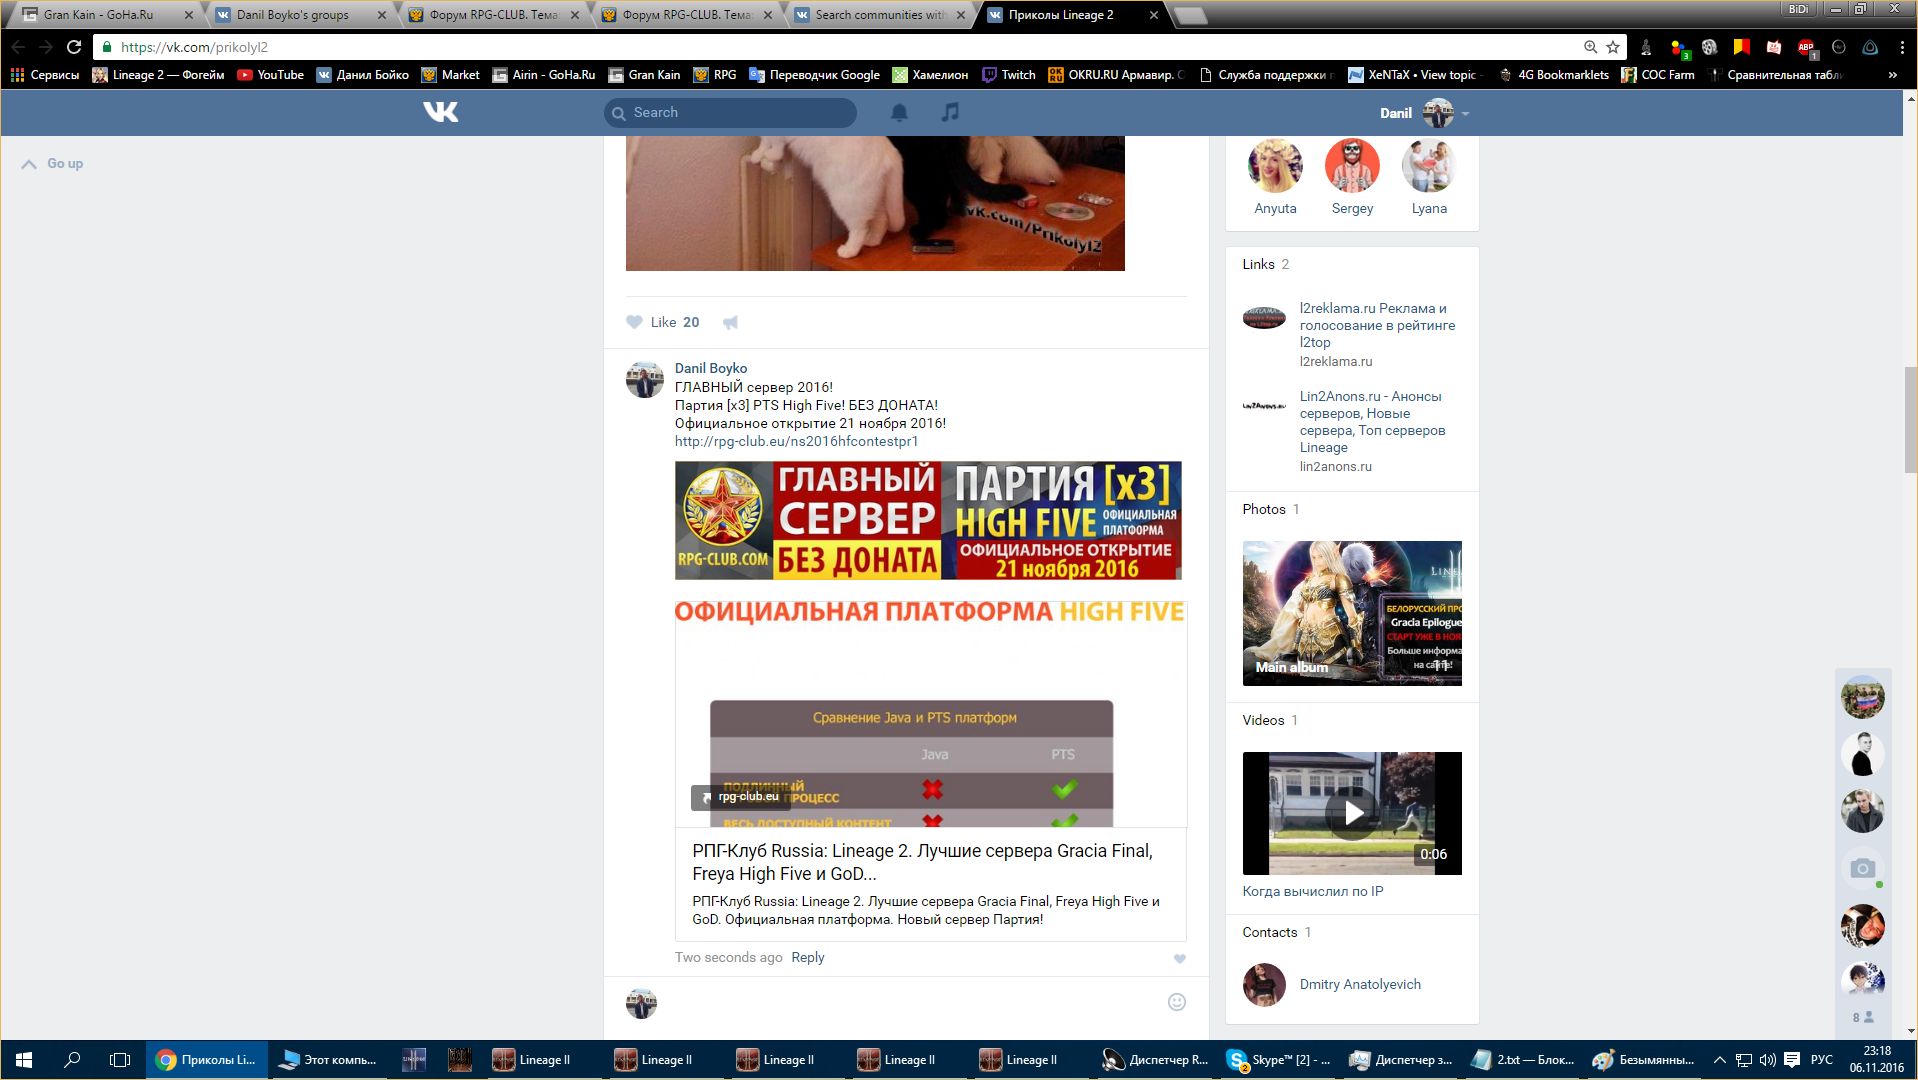Image resolution: width=1918 pixels, height=1080 pixels.
Task: Open the AdBlock extension icon
Action: tap(1806, 47)
